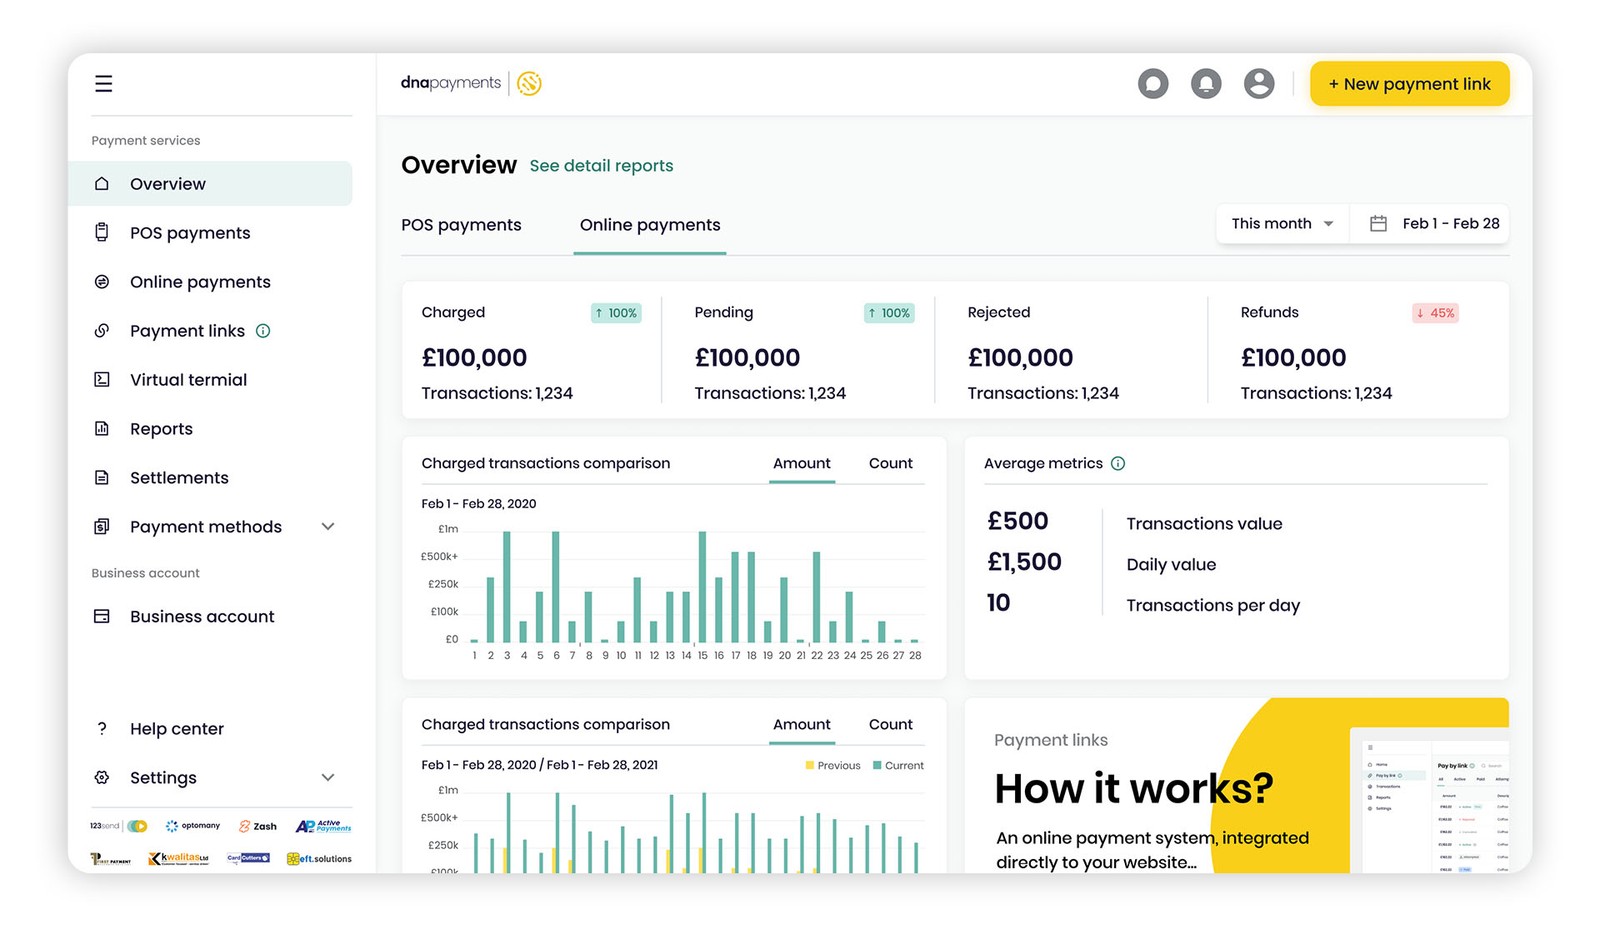1600x929 pixels.
Task: Open the Feb 1 - Feb 28 date picker
Action: coord(1430,224)
